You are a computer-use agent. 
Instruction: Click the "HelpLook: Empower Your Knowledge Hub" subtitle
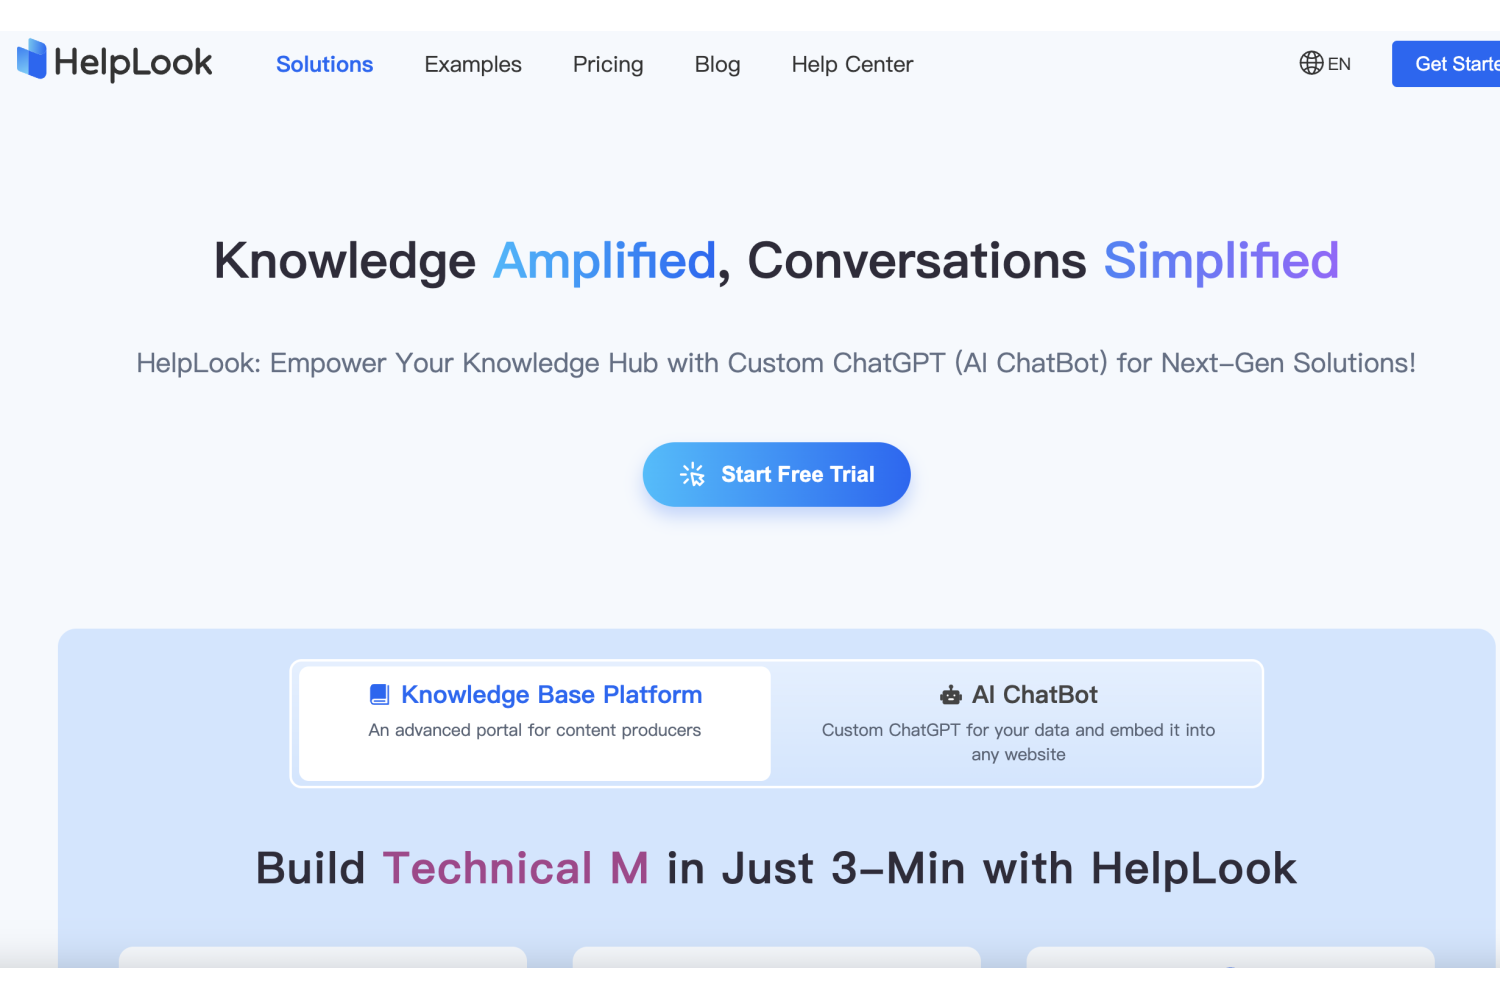coord(776,363)
